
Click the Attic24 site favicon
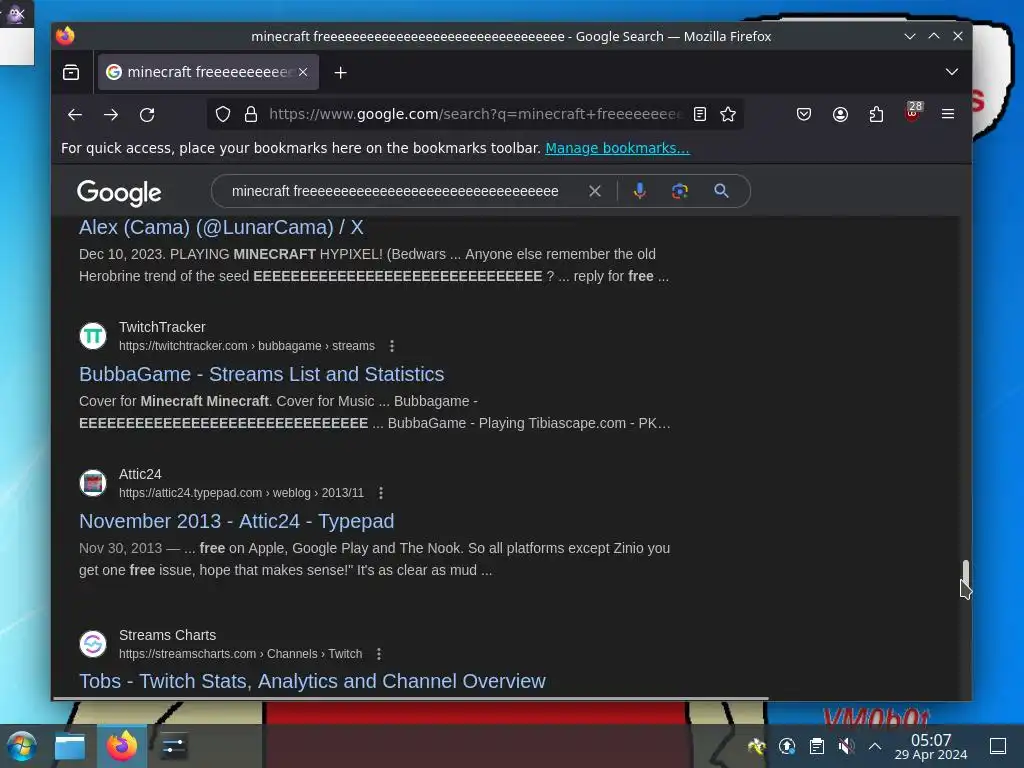[x=93, y=483]
